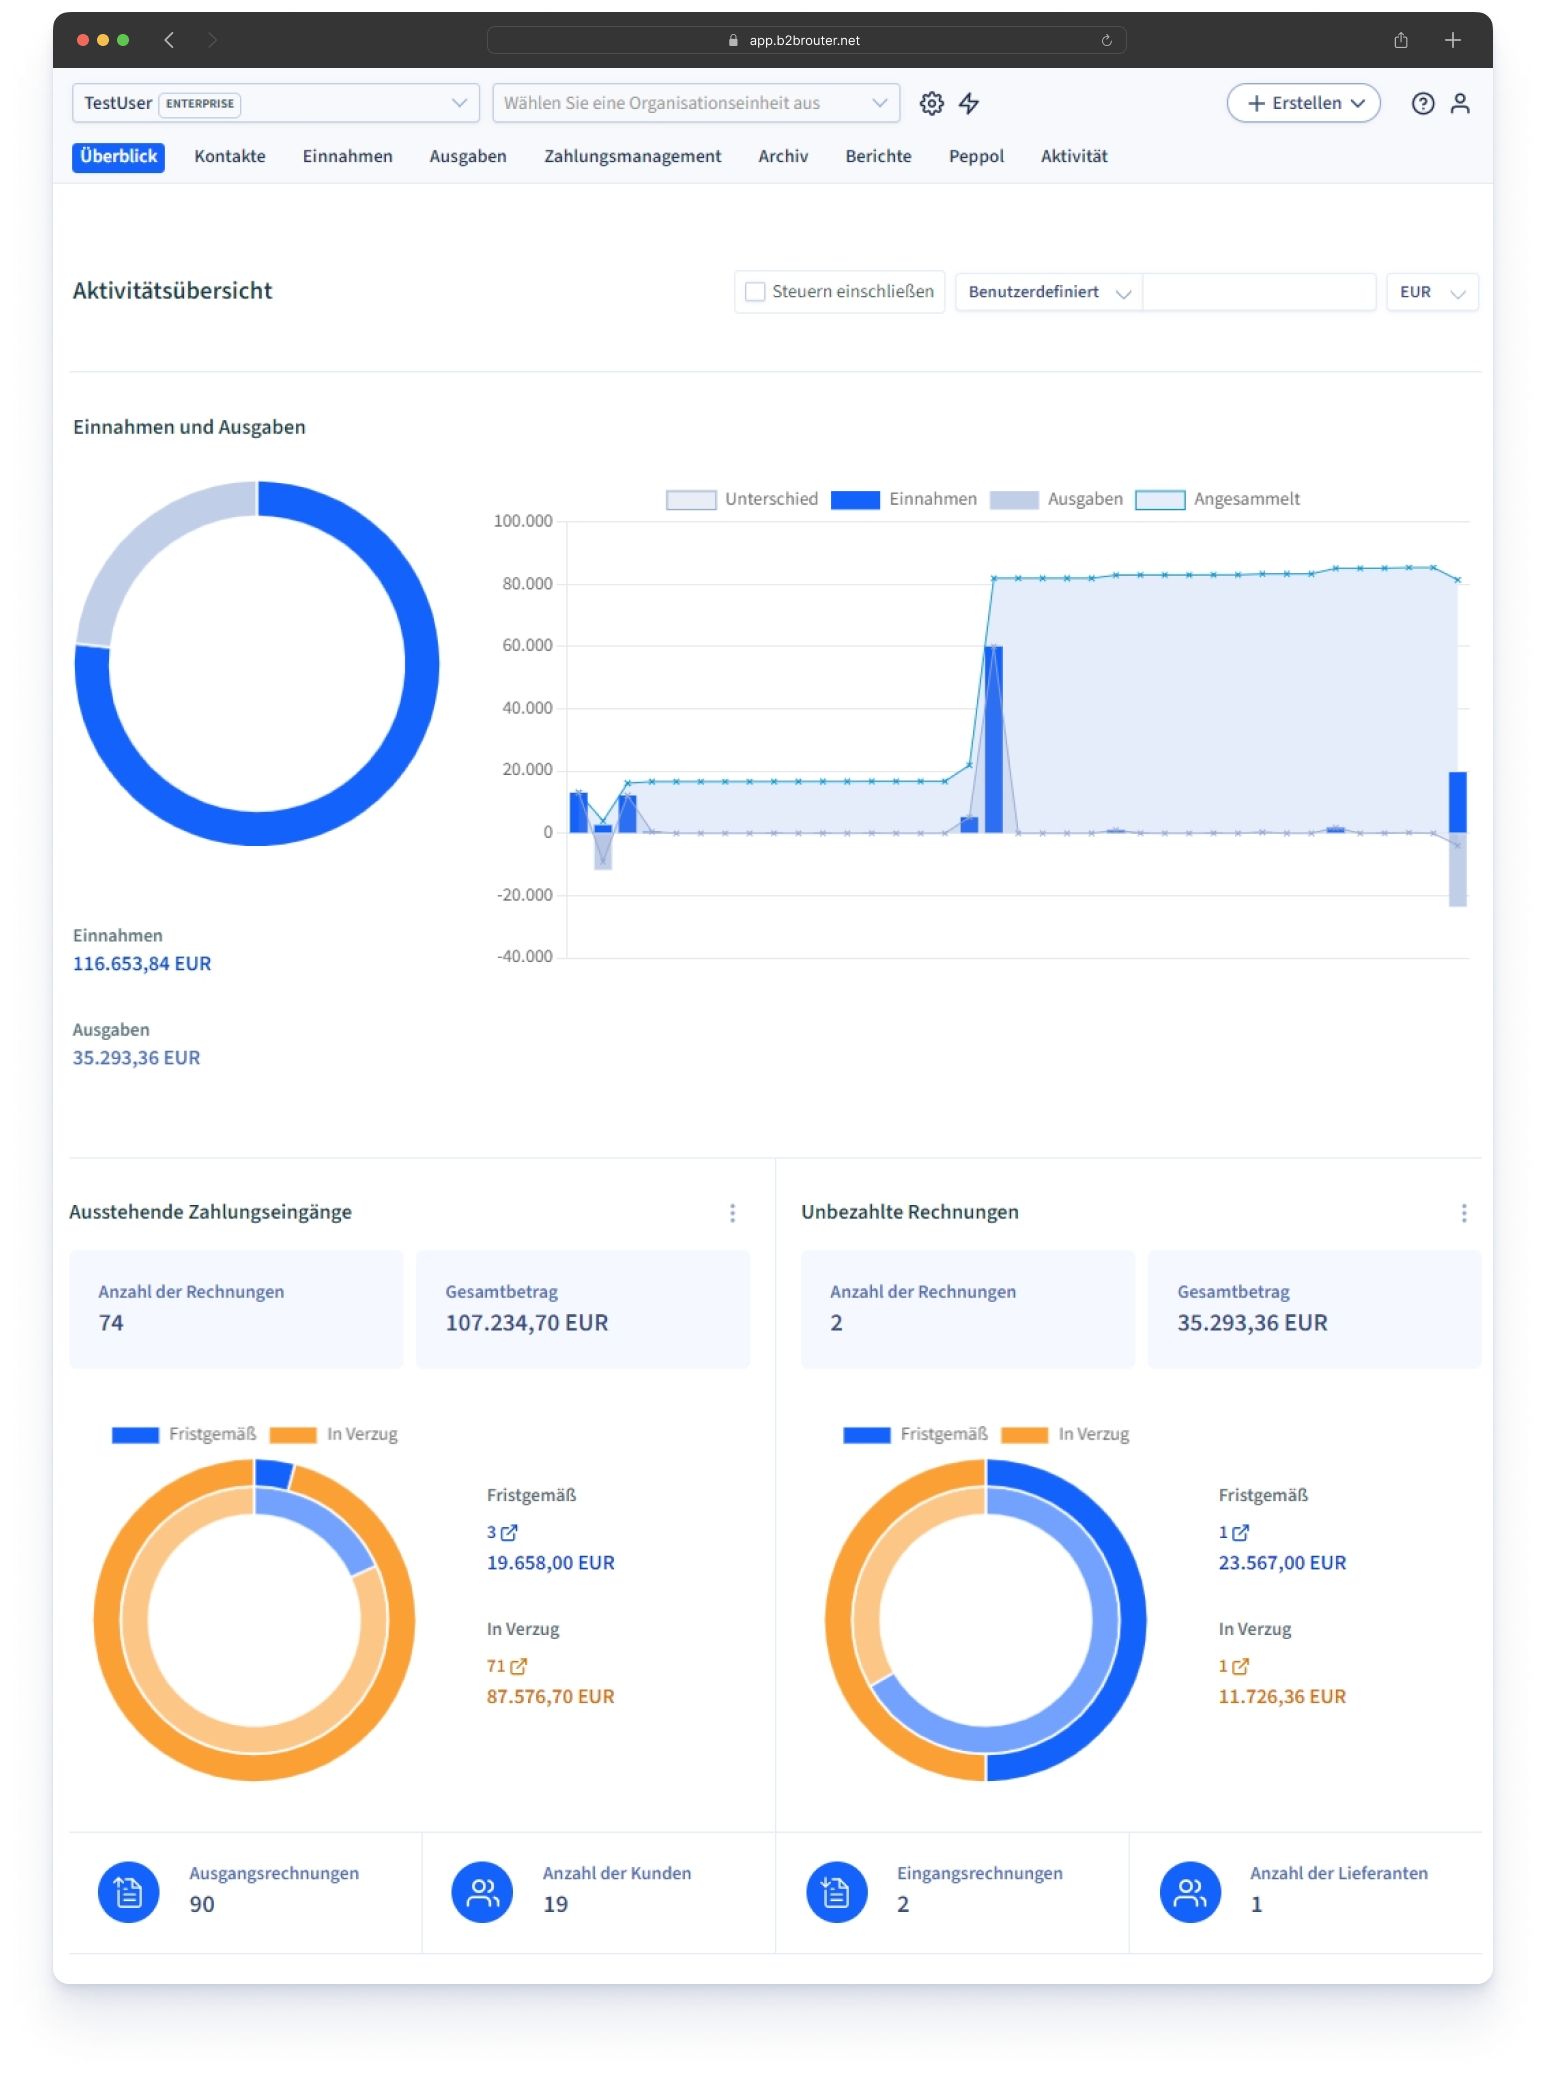Open Unbezahlte Rechnungen options menu
This screenshot has width=1546, height=2078.
[x=1464, y=1213]
